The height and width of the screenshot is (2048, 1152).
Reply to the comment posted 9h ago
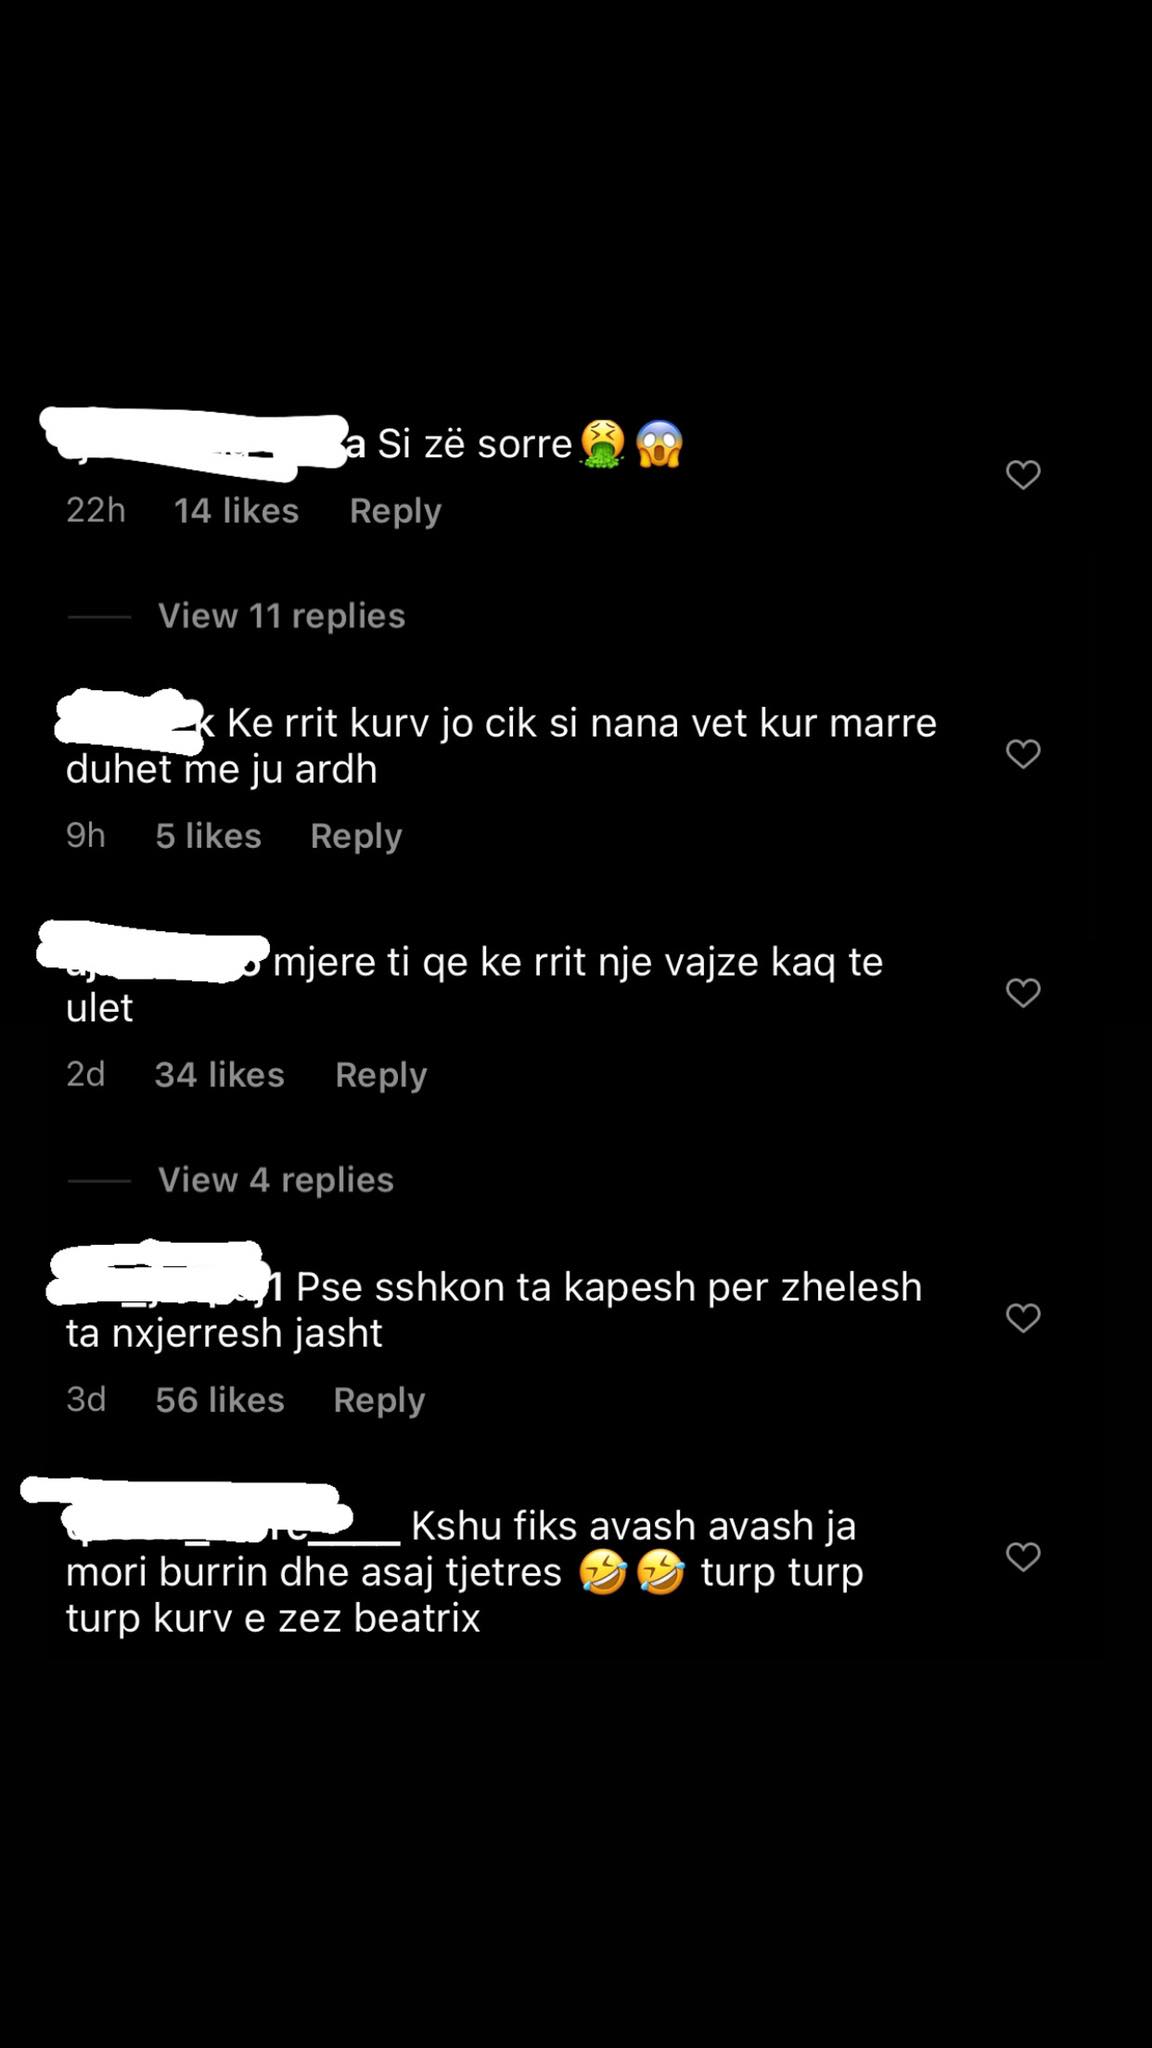[356, 836]
